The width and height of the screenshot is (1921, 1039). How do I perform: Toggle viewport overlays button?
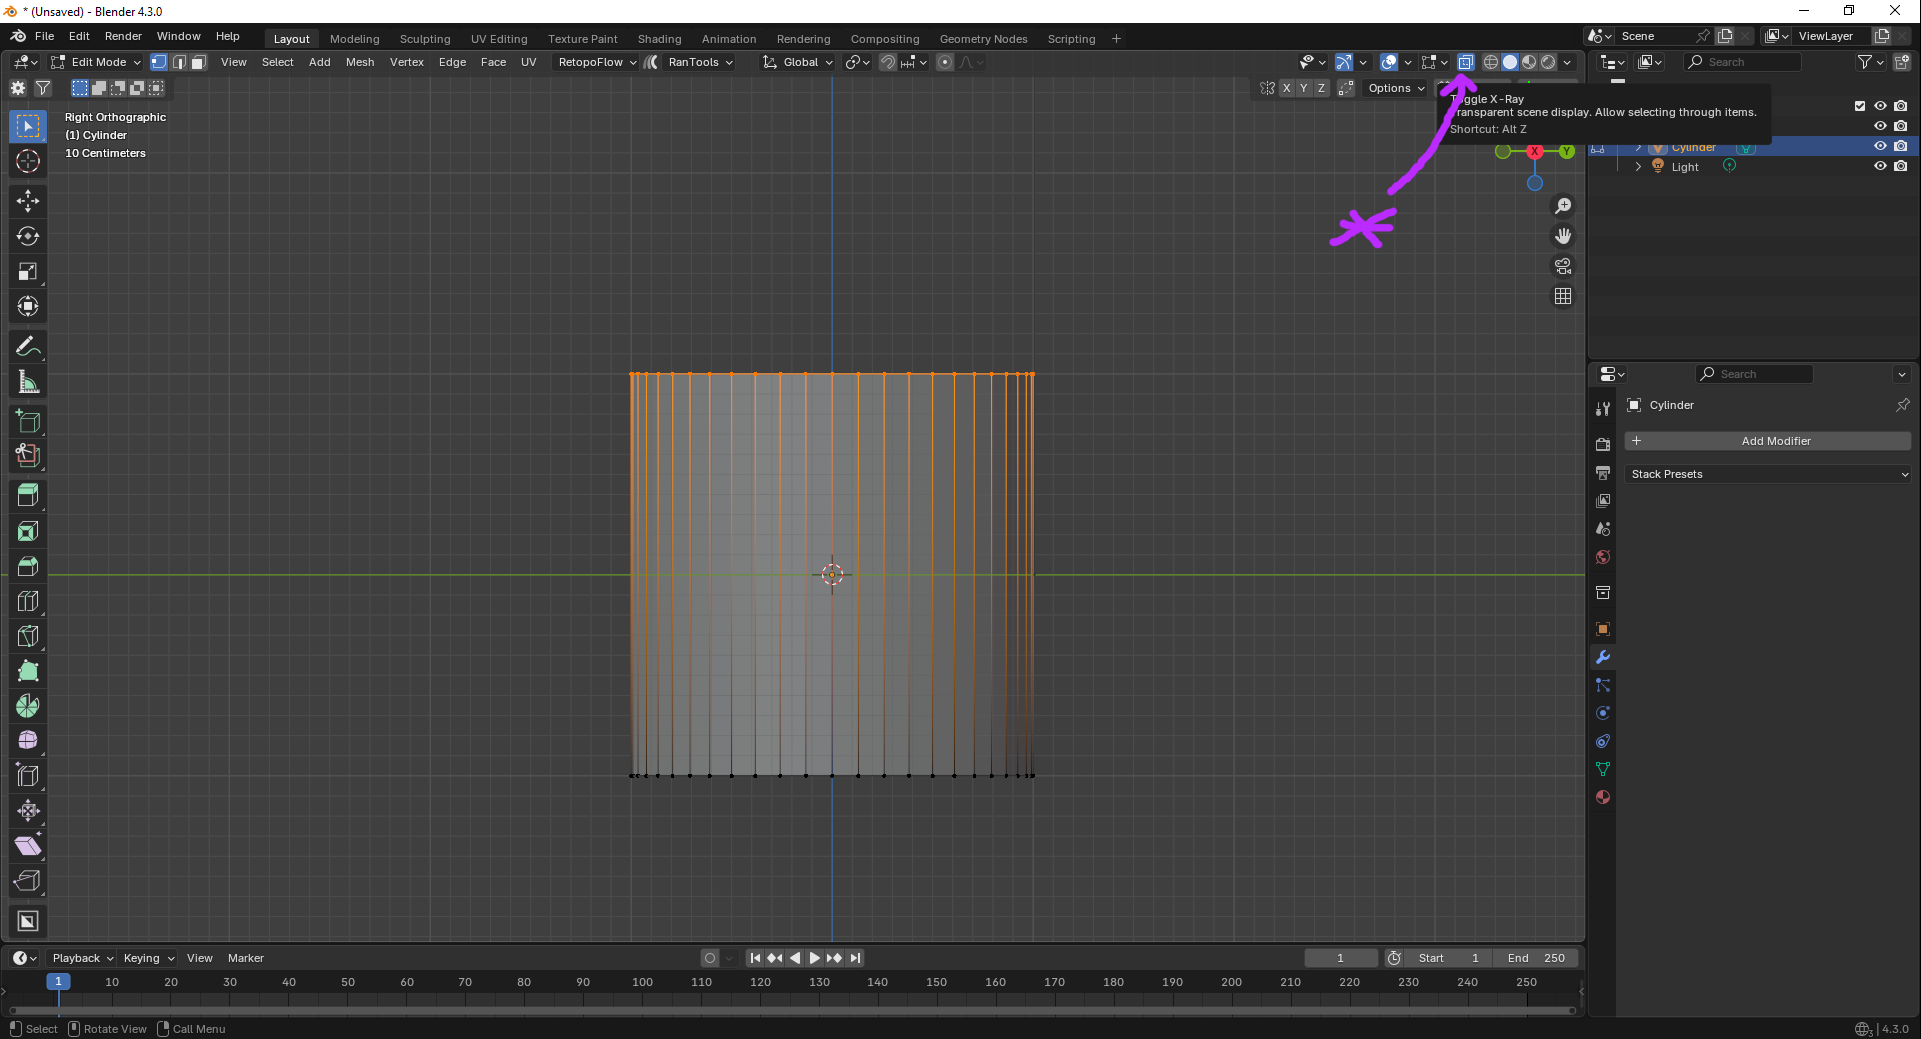[x=1389, y=62]
